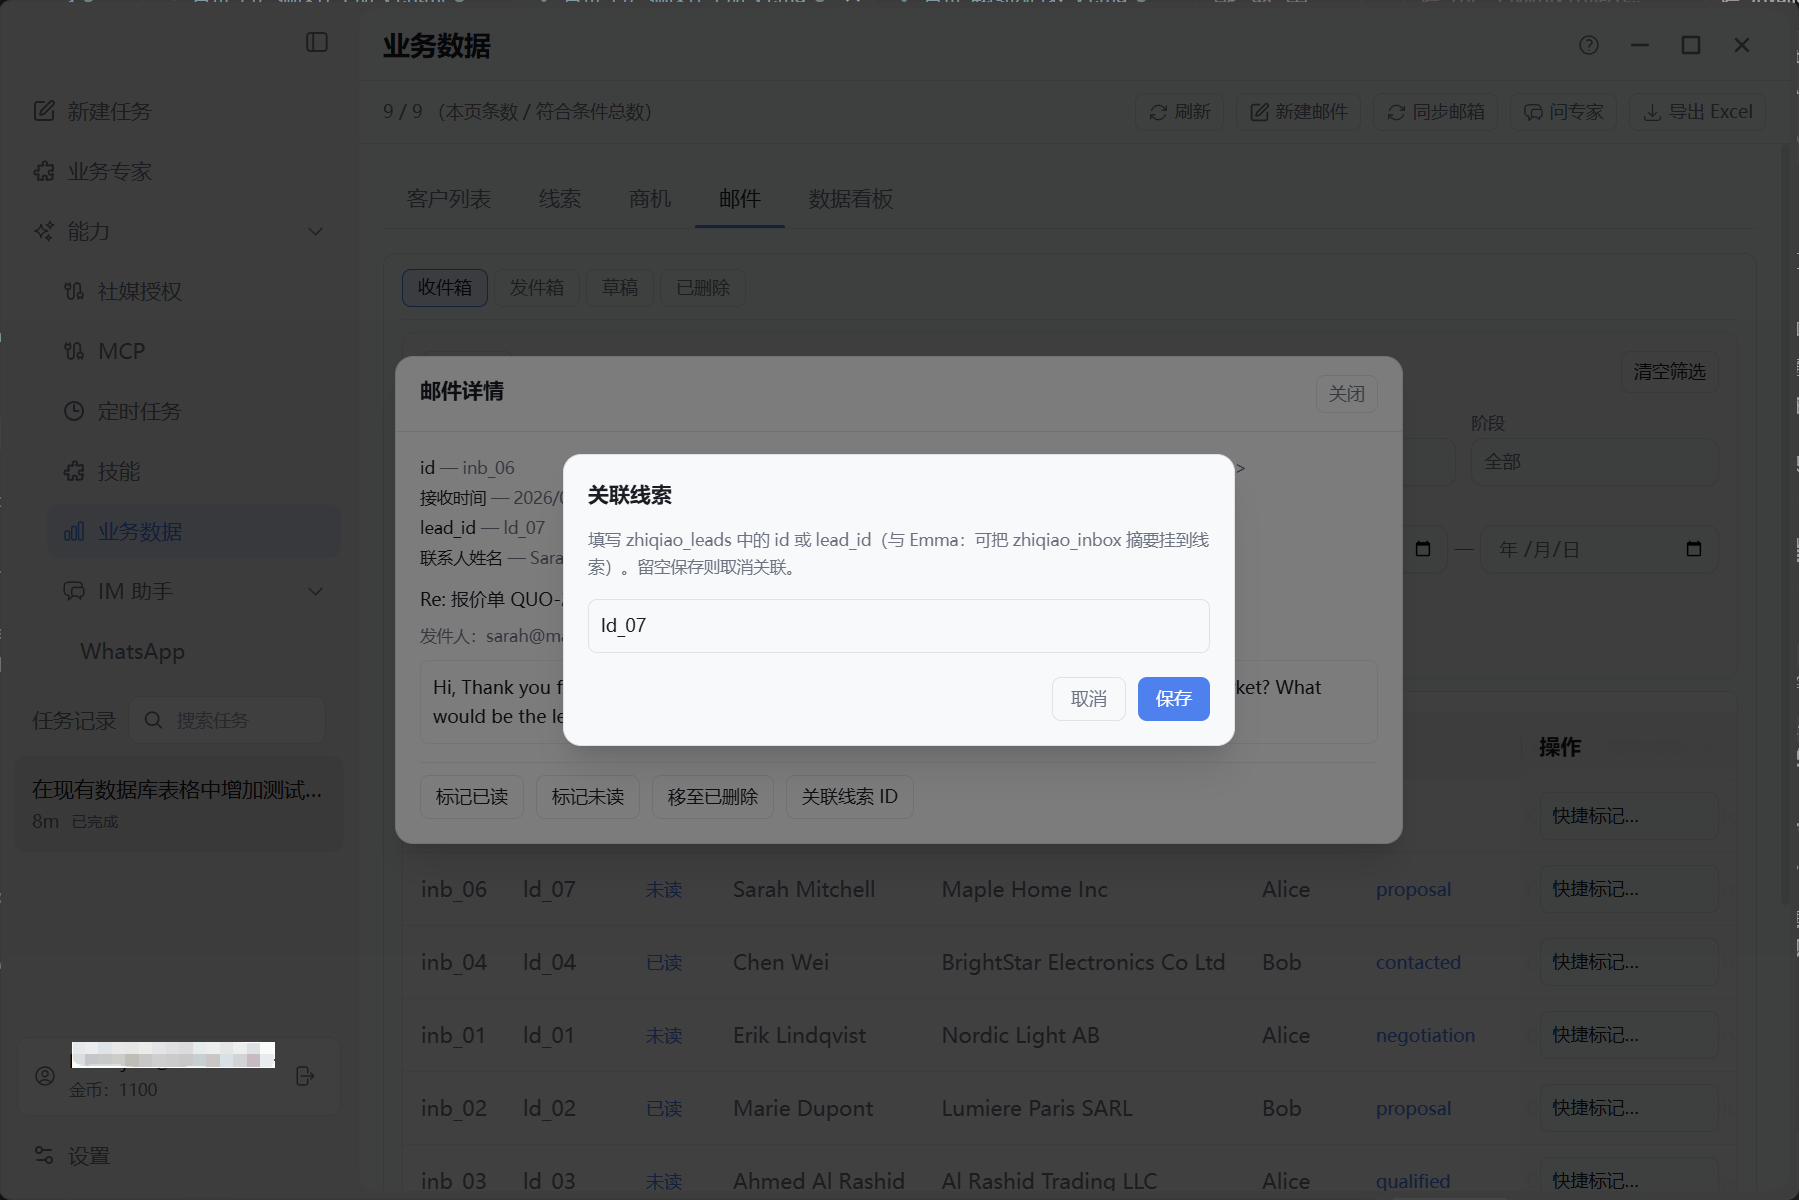Select the 已删除 mailbox tab
The width and height of the screenshot is (1799, 1200).
[703, 288]
